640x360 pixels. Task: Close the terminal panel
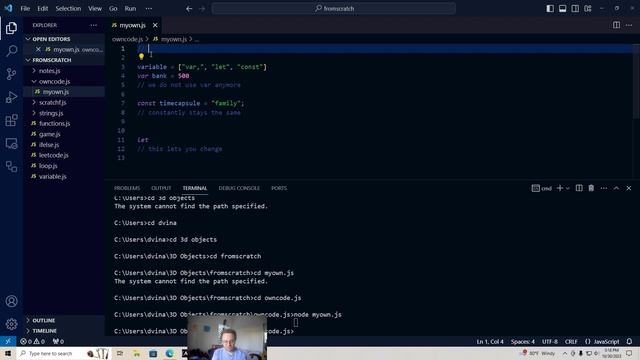coord(629,188)
